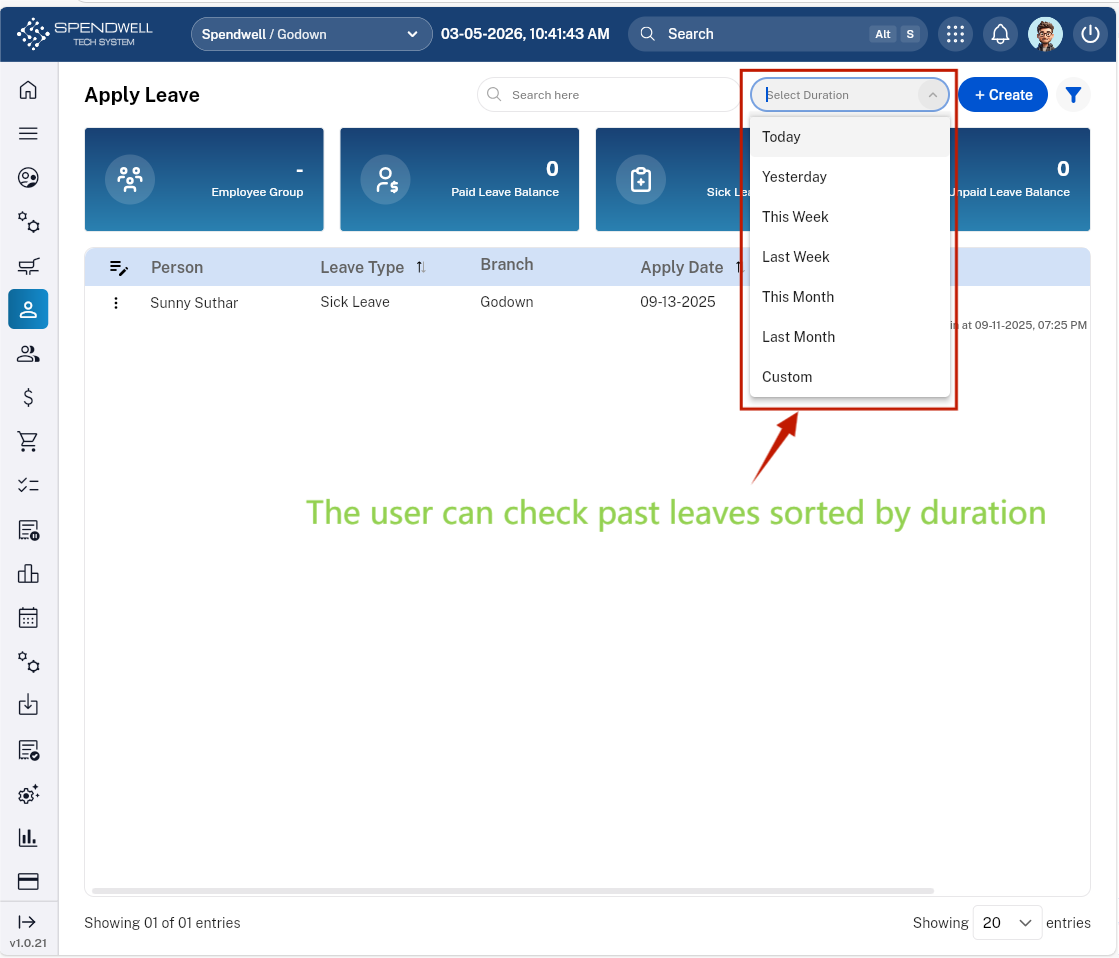This screenshot has width=1119, height=958.
Task: Open notifications bell icon
Action: click(1000, 34)
